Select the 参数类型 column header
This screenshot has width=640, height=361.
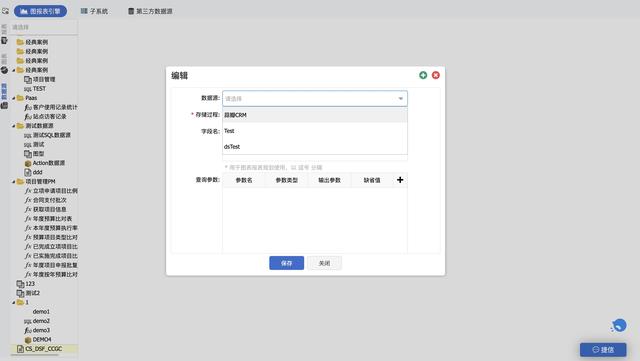[287, 180]
